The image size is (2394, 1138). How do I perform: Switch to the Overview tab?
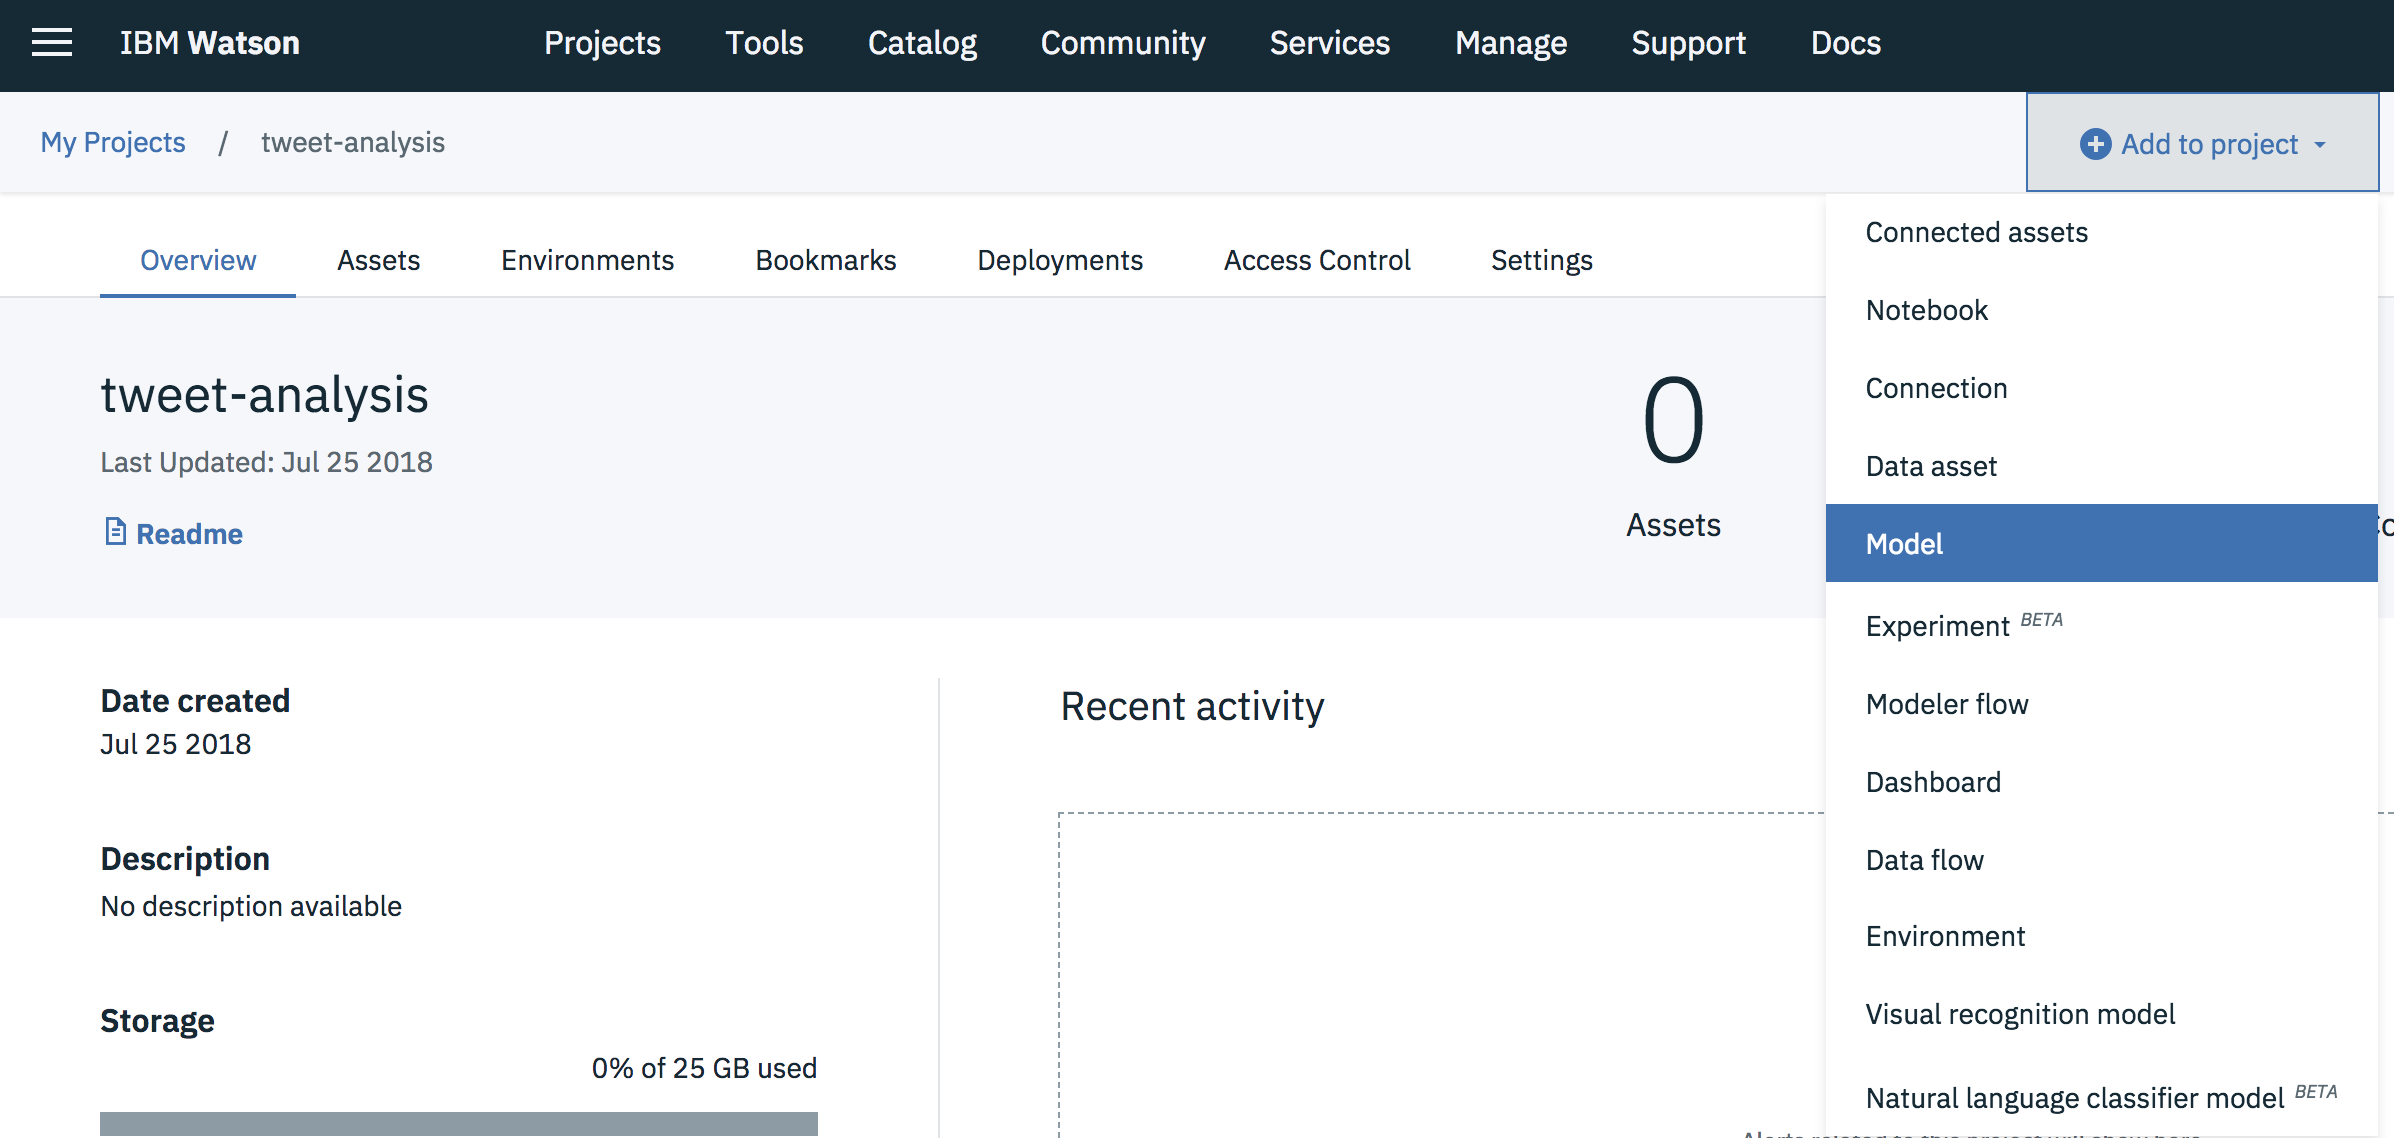(x=198, y=260)
